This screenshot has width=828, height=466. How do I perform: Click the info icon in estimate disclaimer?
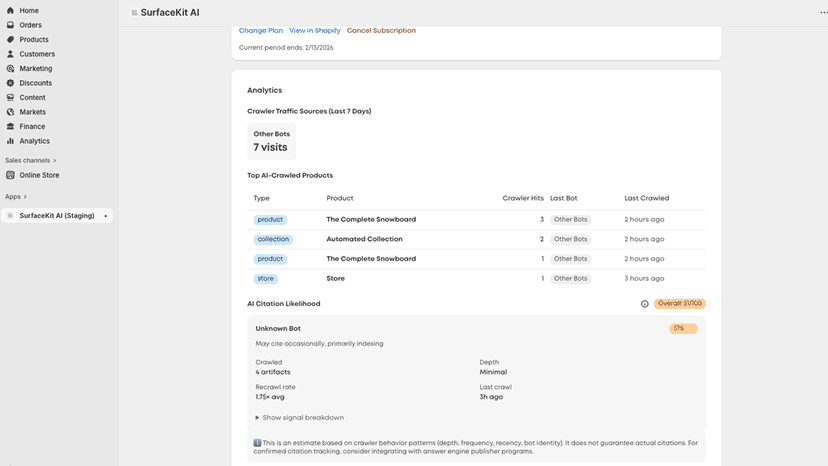click(x=257, y=443)
